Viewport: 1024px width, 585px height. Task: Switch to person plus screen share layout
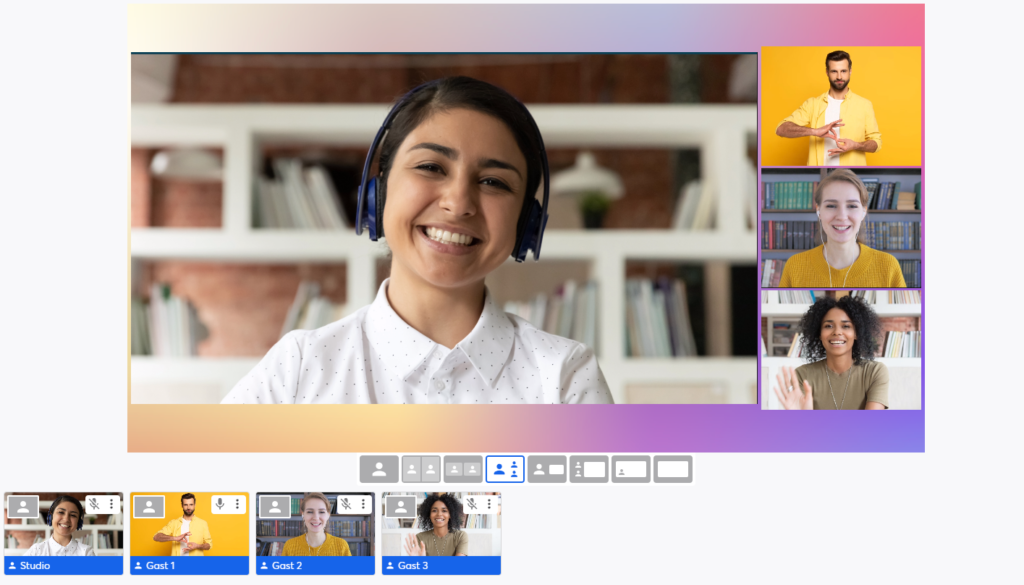tap(547, 469)
